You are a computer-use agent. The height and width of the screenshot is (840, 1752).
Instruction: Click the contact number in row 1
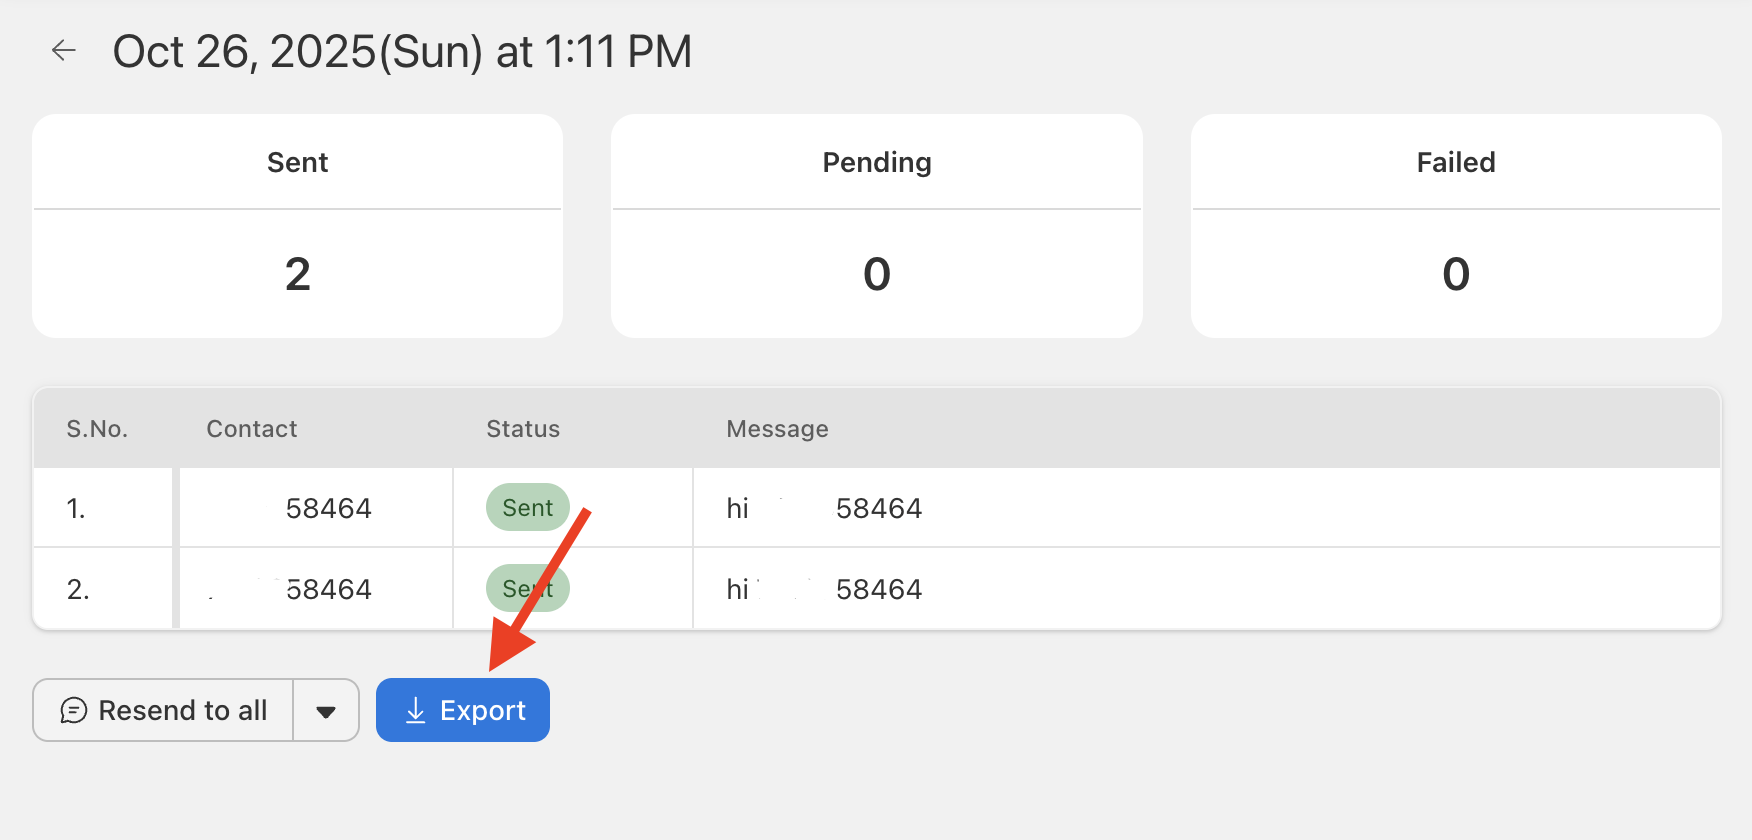328,509
